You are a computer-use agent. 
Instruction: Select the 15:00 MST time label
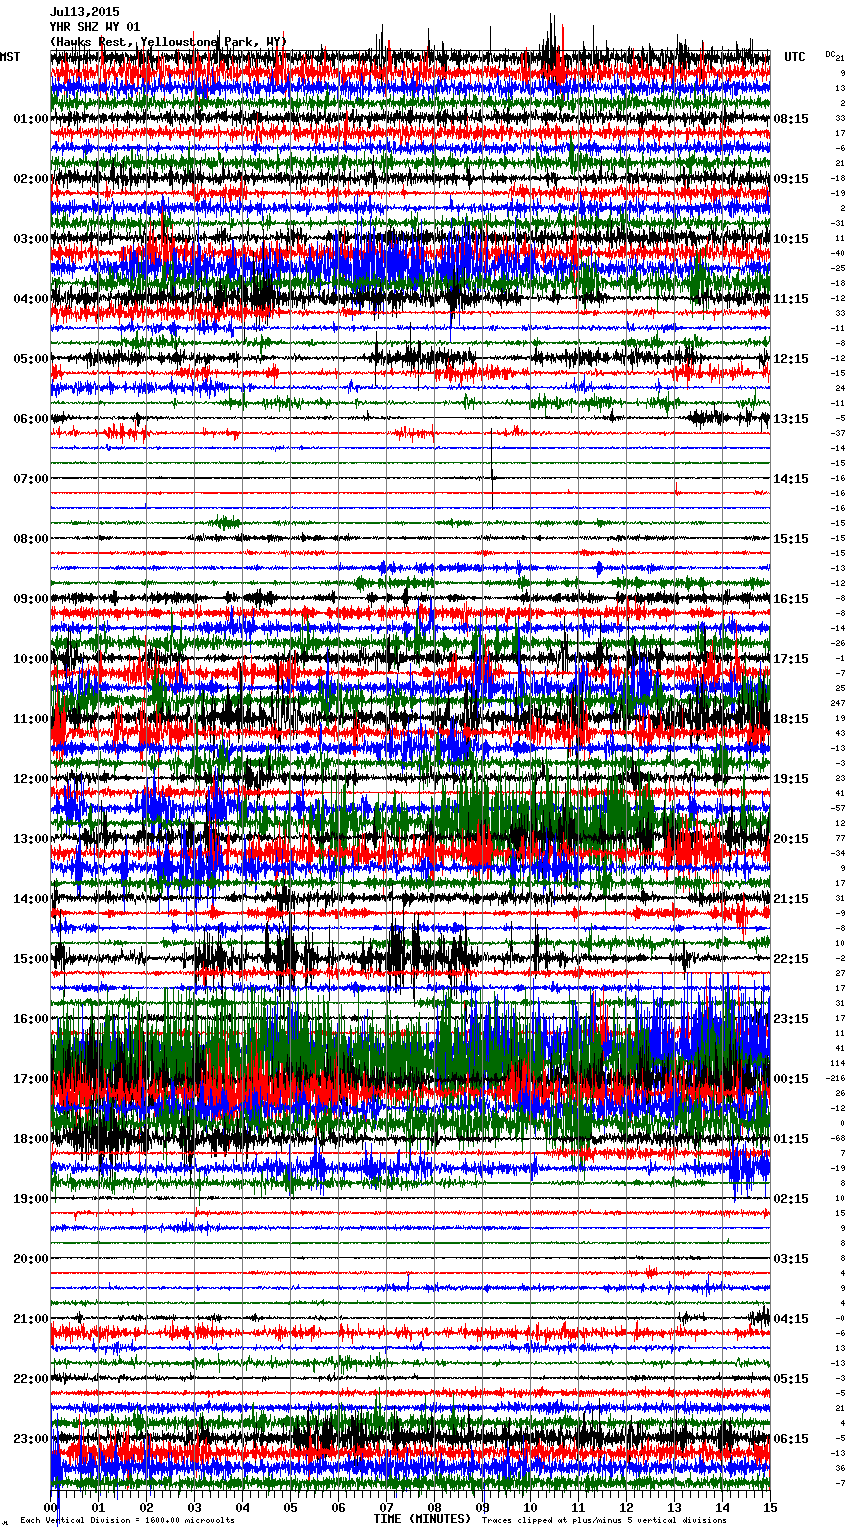[x=31, y=959]
